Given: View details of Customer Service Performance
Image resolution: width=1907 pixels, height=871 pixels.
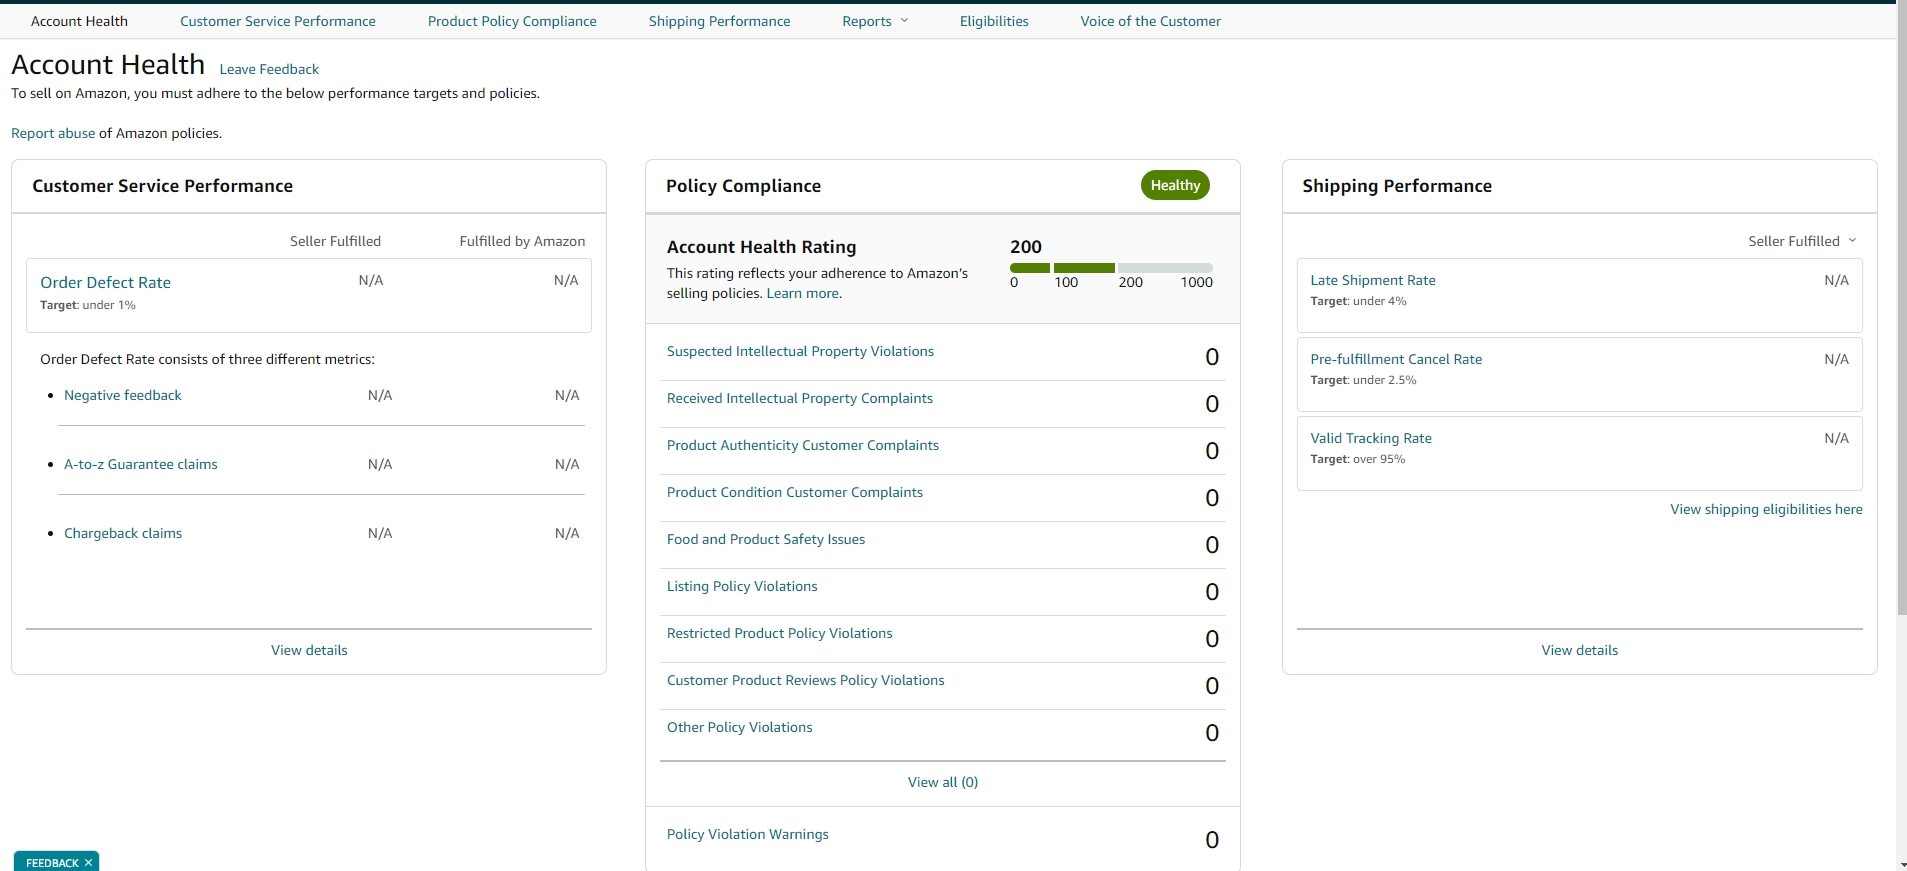Looking at the screenshot, I should coord(309,650).
